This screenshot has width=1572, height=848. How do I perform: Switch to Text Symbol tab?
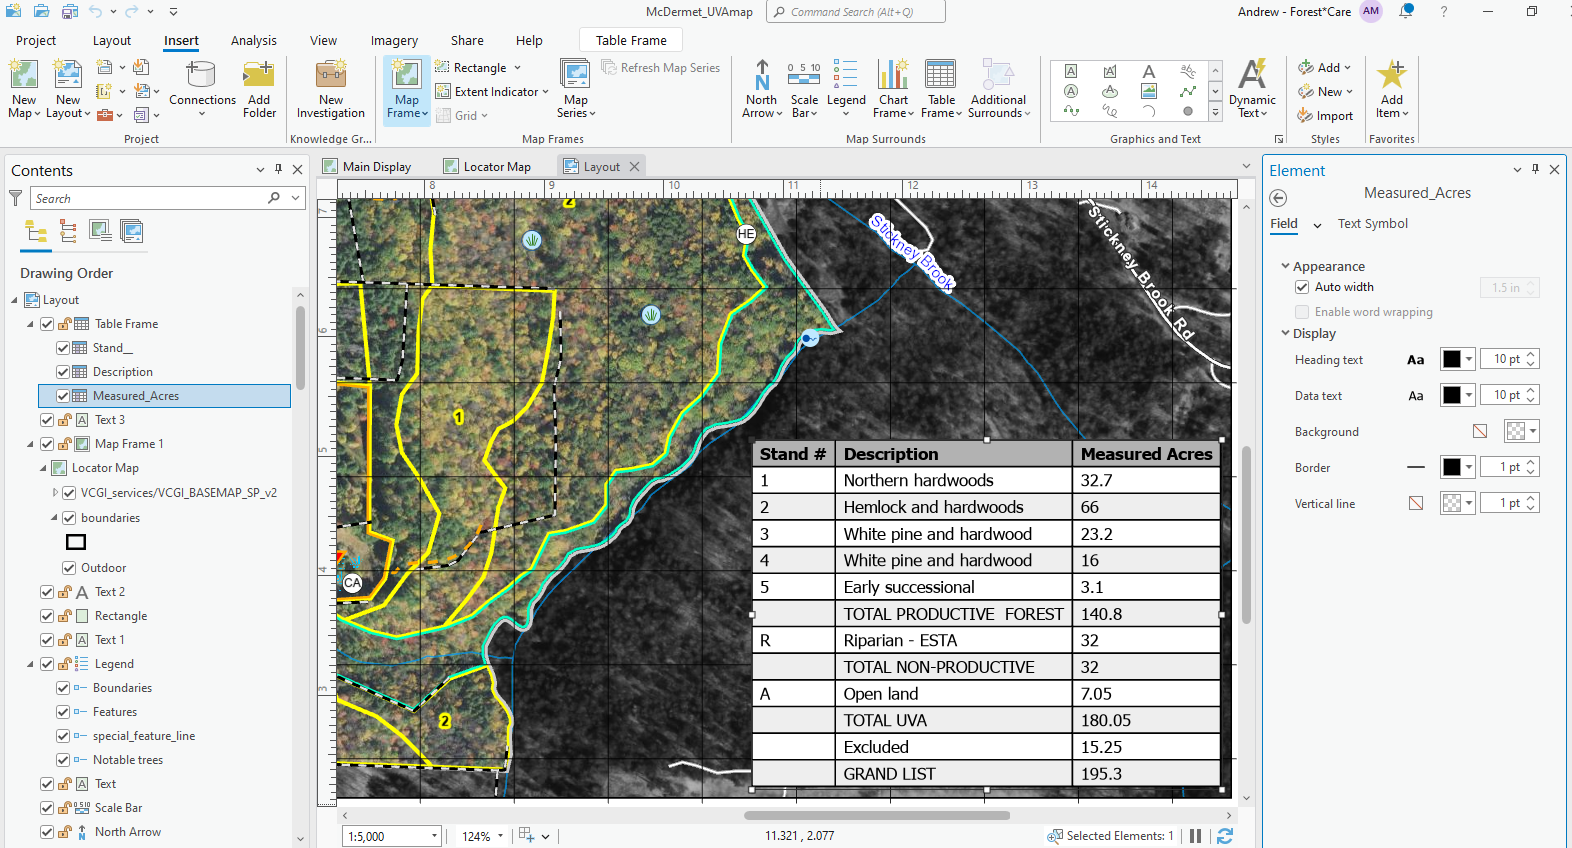[1372, 224]
